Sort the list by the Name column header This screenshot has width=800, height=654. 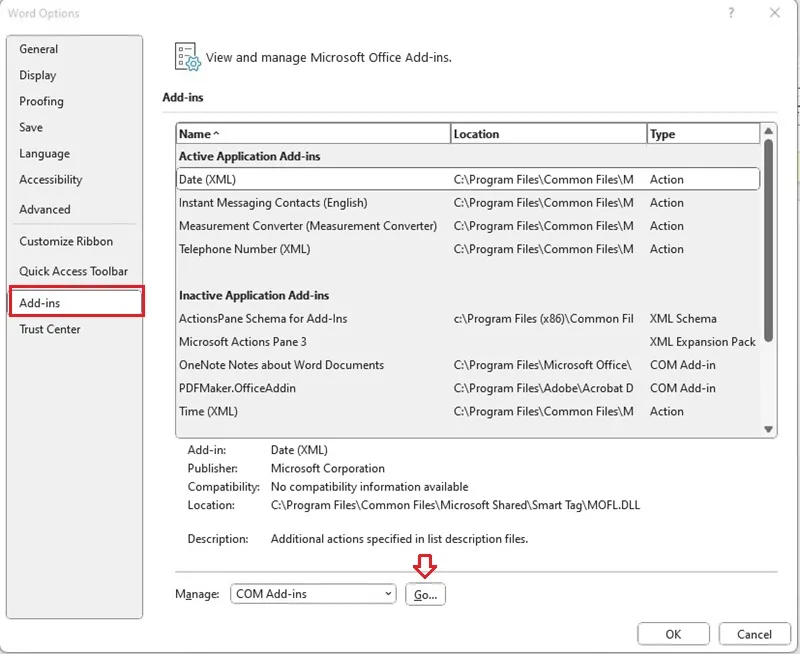[x=313, y=134]
